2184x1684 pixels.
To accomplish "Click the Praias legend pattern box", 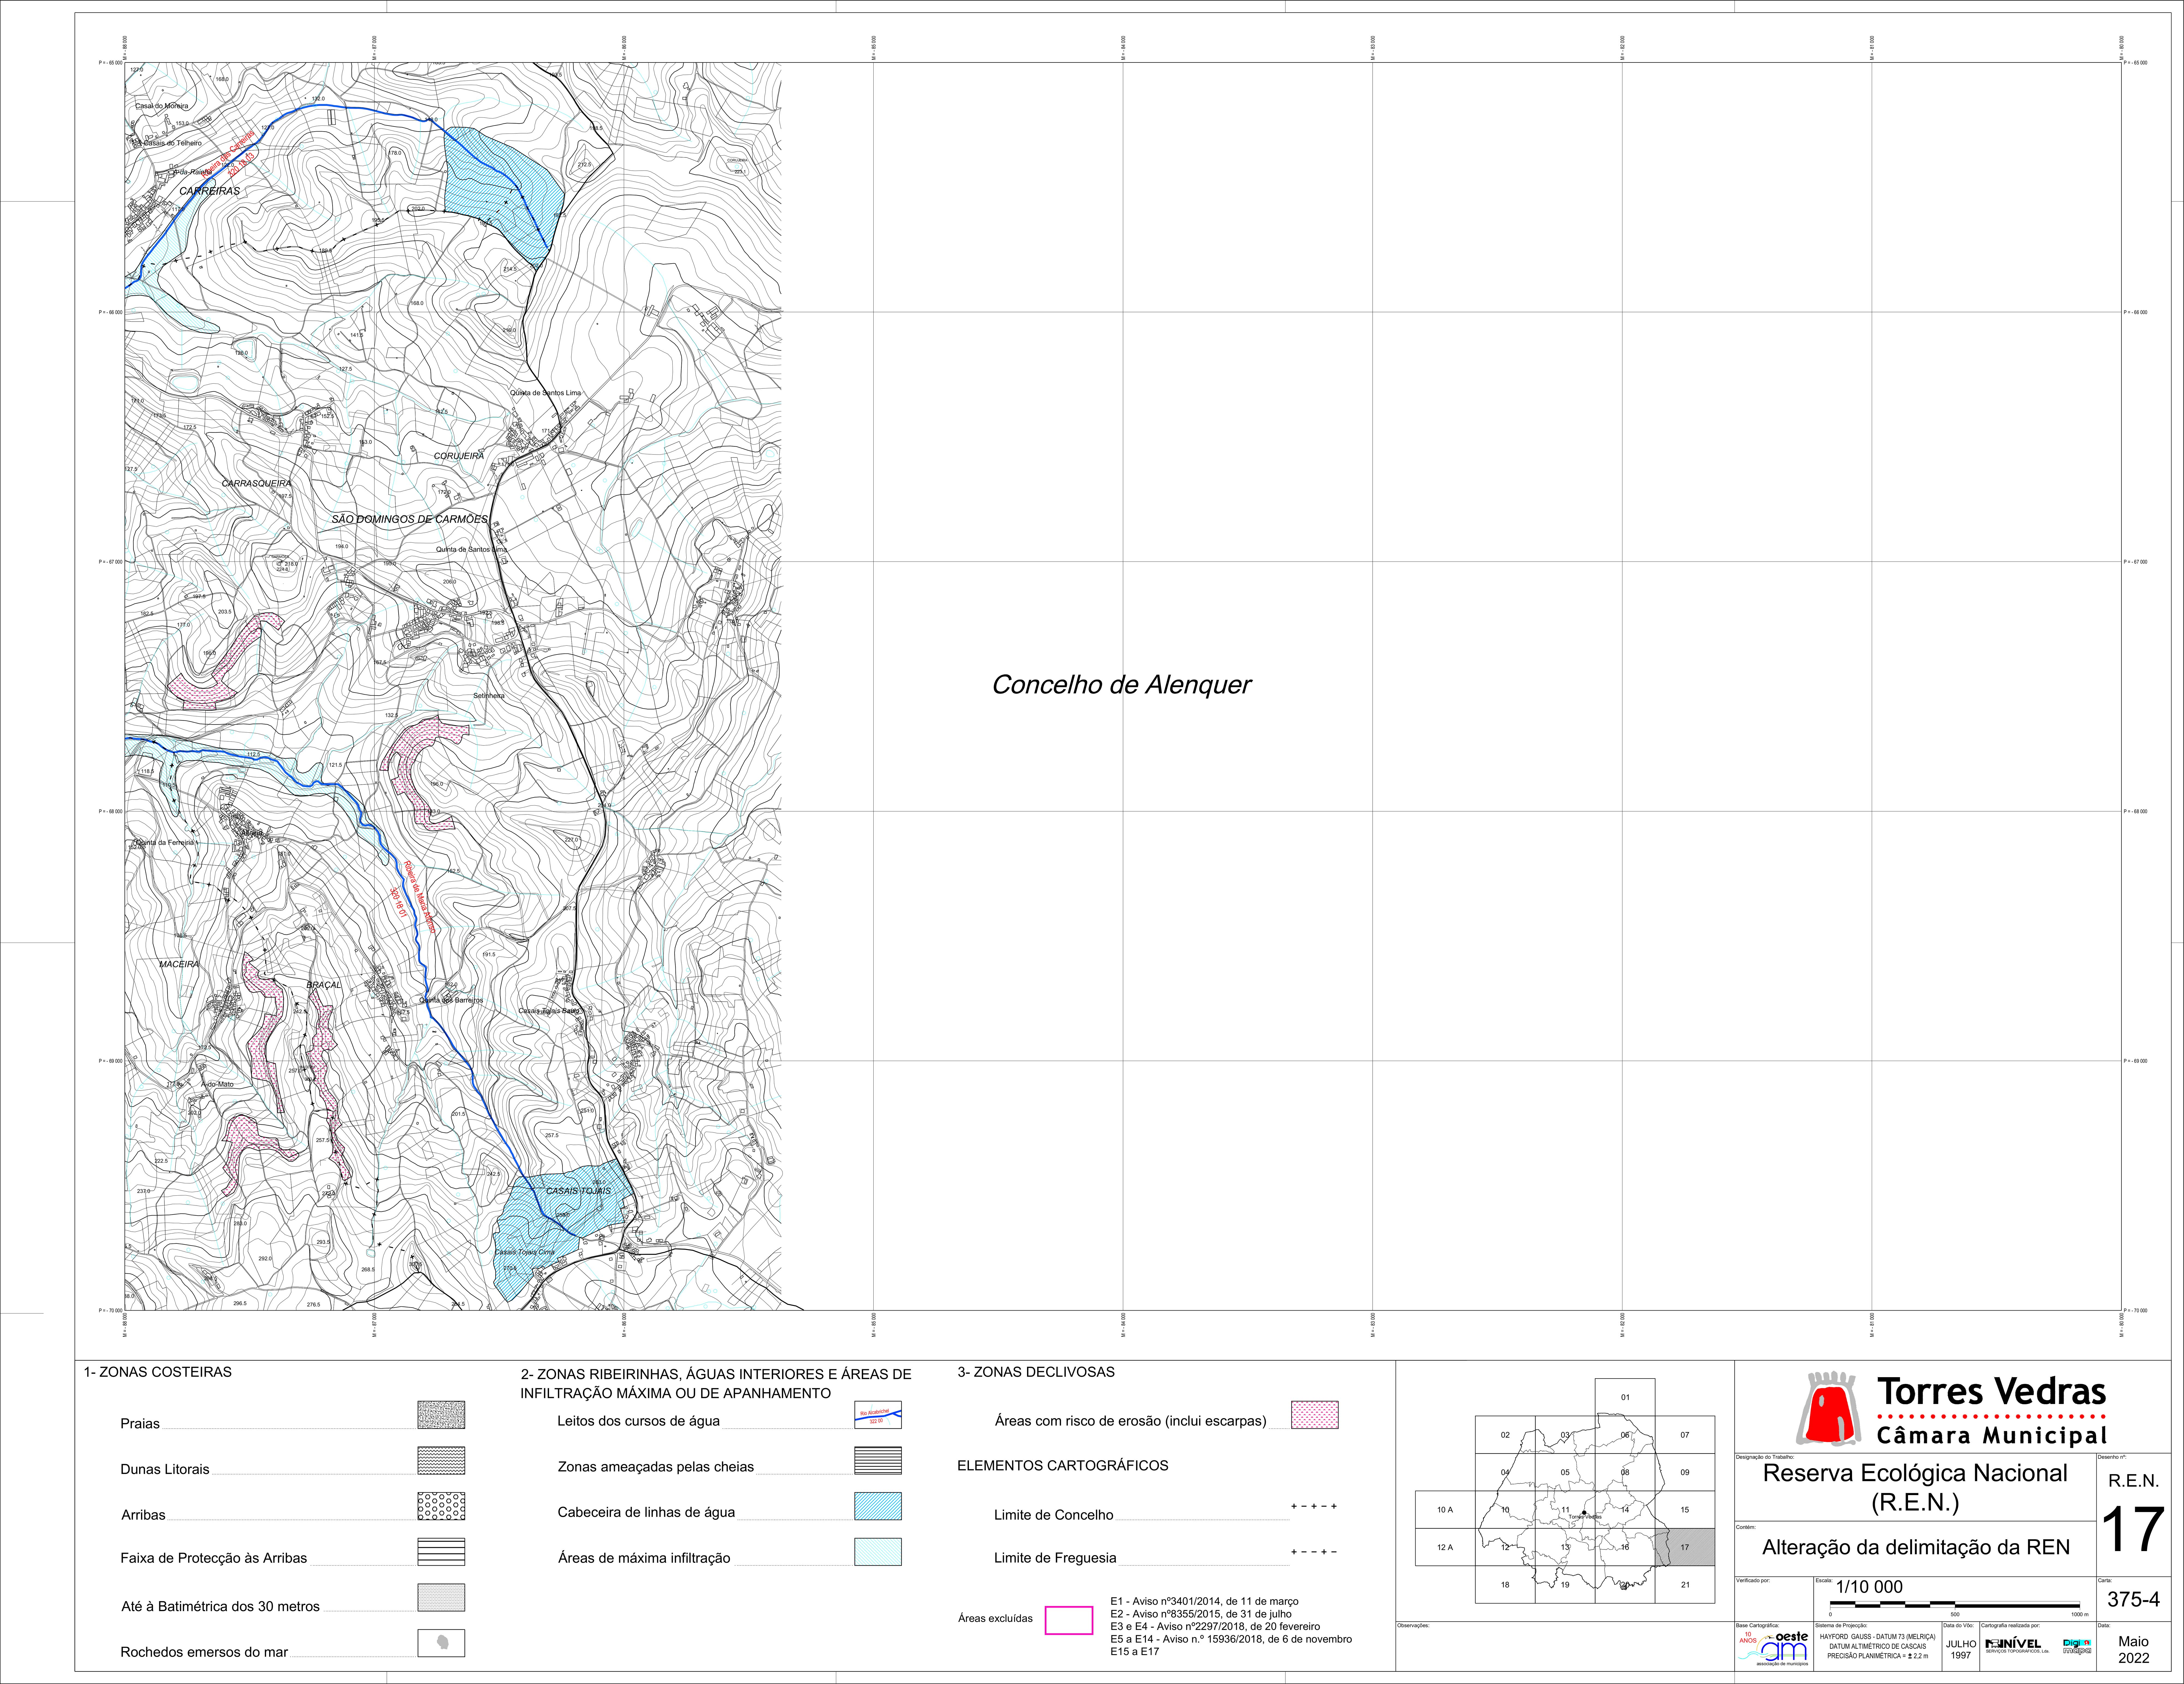I will pyautogui.click(x=441, y=1415).
